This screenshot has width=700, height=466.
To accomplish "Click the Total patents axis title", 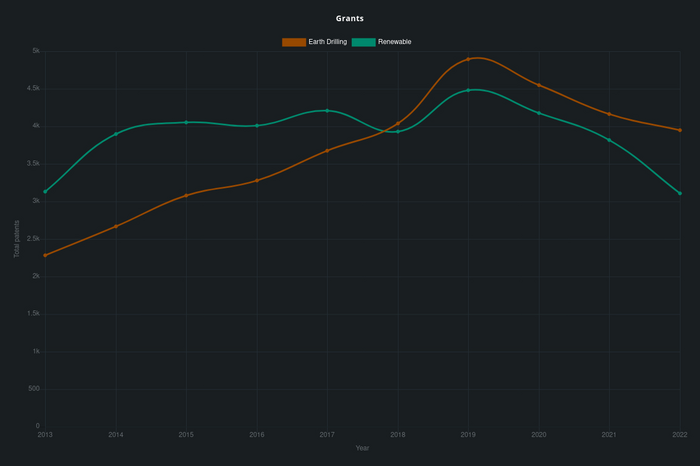I will click(x=17, y=239).
